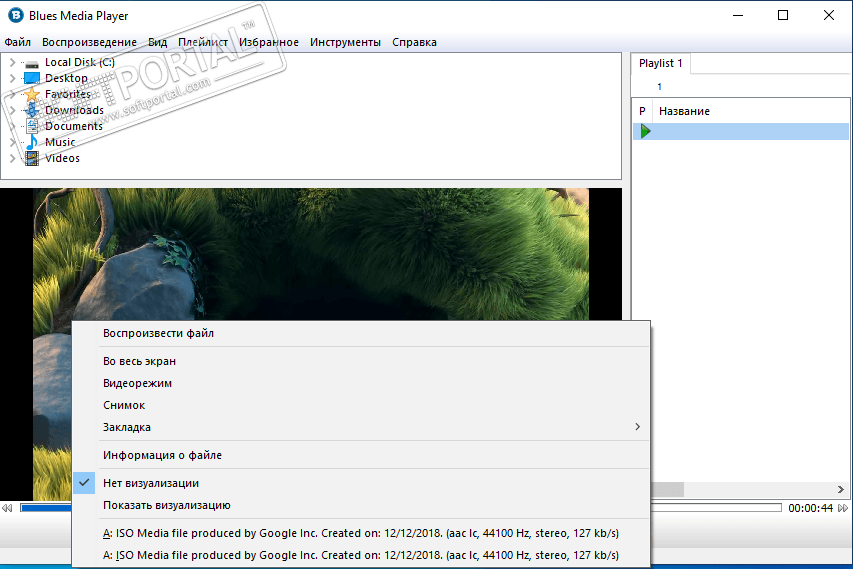The width and height of the screenshot is (853, 569).
Task: Click the Documents page icon
Action: tap(32, 126)
